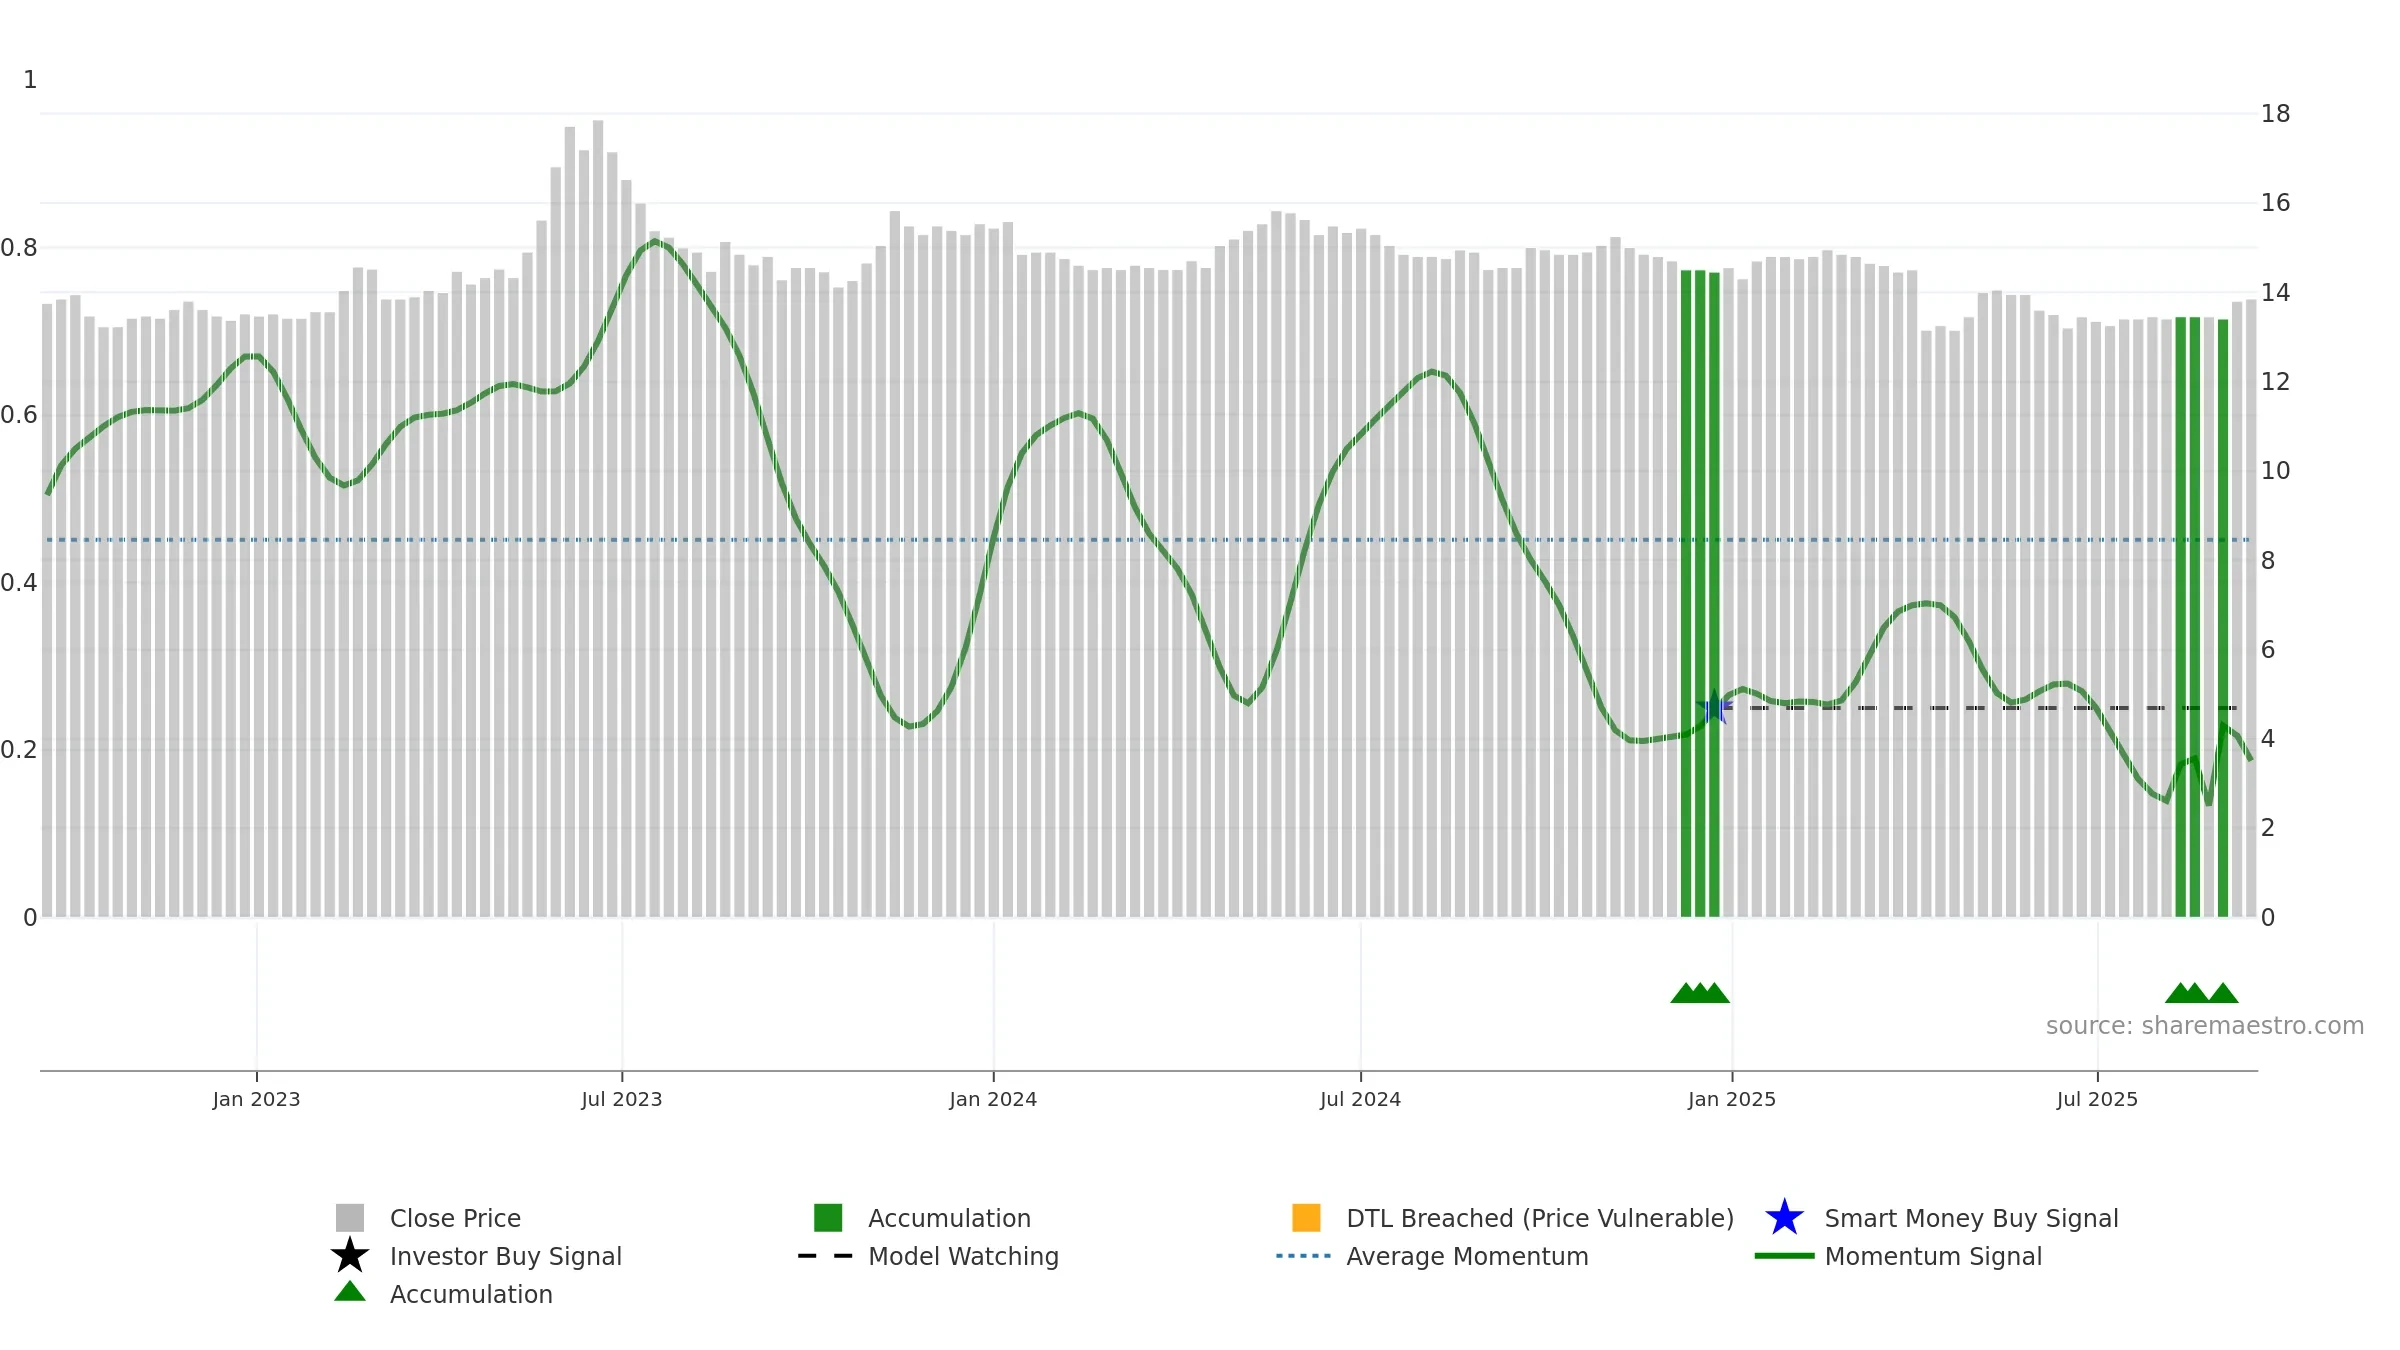Toggle the Close Price legend label
This screenshot has width=2400, height=1350.
(455, 1218)
